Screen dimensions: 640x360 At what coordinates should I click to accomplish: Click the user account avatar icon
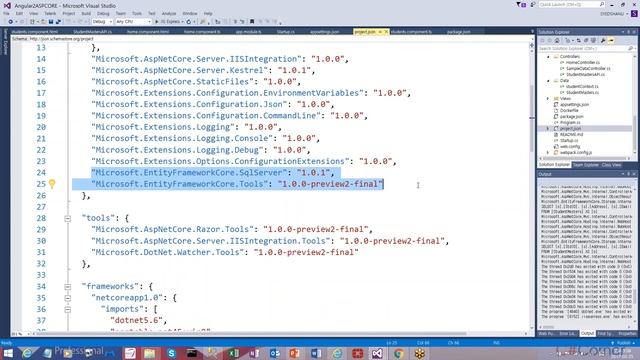634,13
